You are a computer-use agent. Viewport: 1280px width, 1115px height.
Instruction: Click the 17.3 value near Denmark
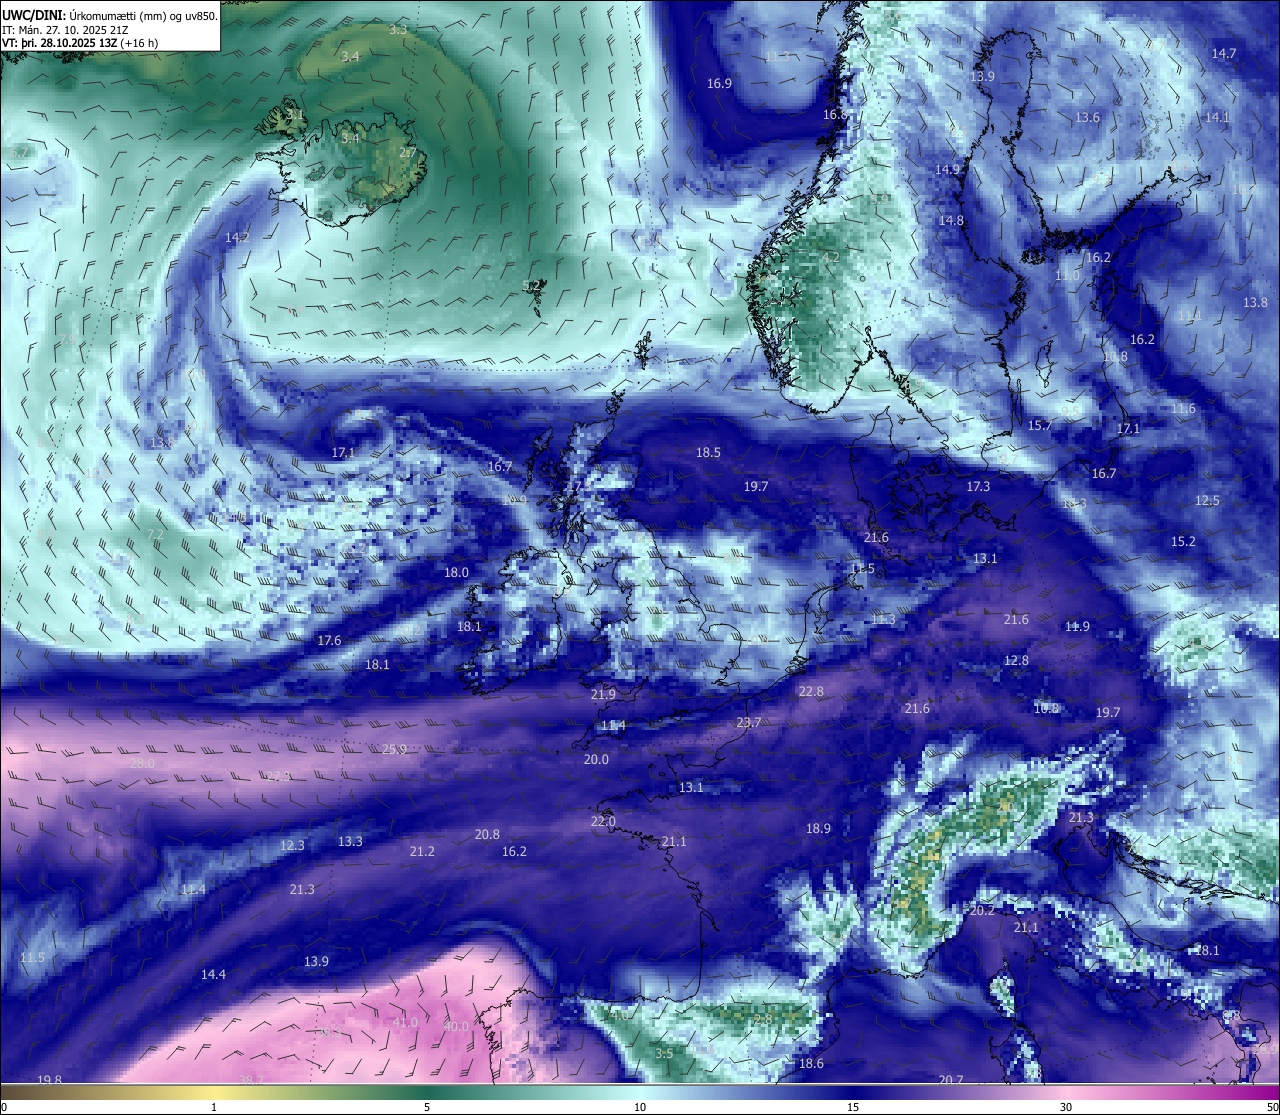click(x=978, y=487)
